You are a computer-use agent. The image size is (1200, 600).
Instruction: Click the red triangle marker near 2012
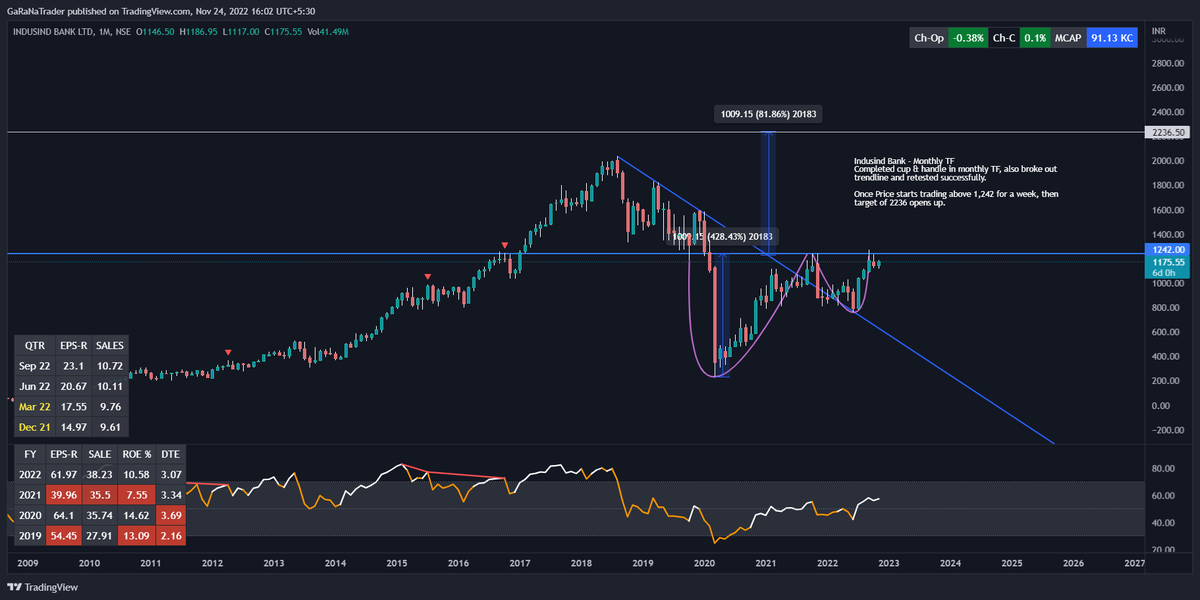point(229,352)
